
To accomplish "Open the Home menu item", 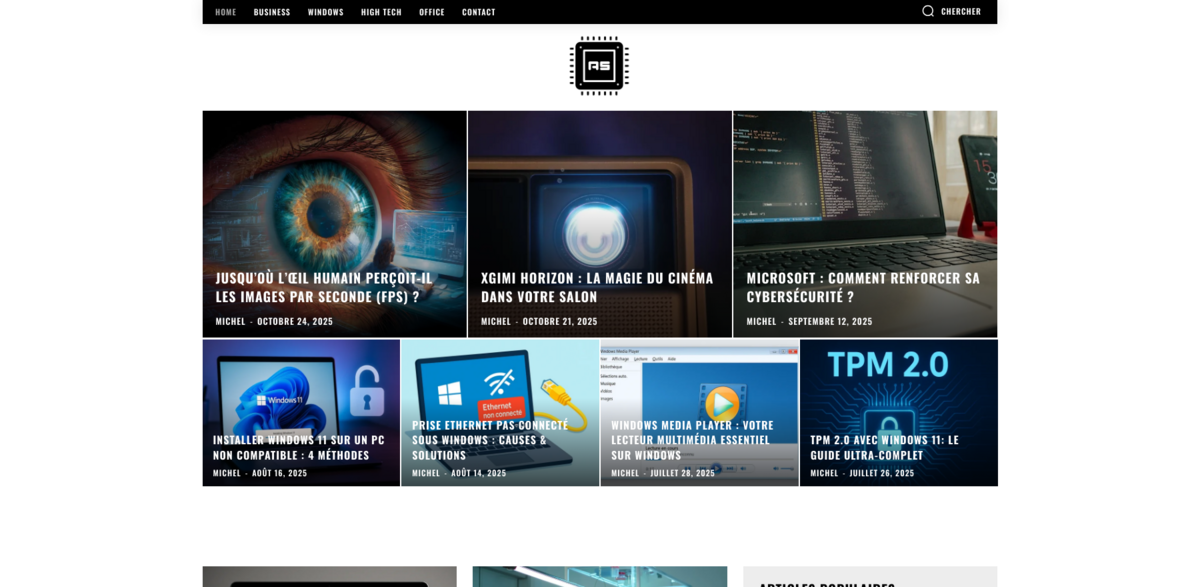I will [226, 12].
